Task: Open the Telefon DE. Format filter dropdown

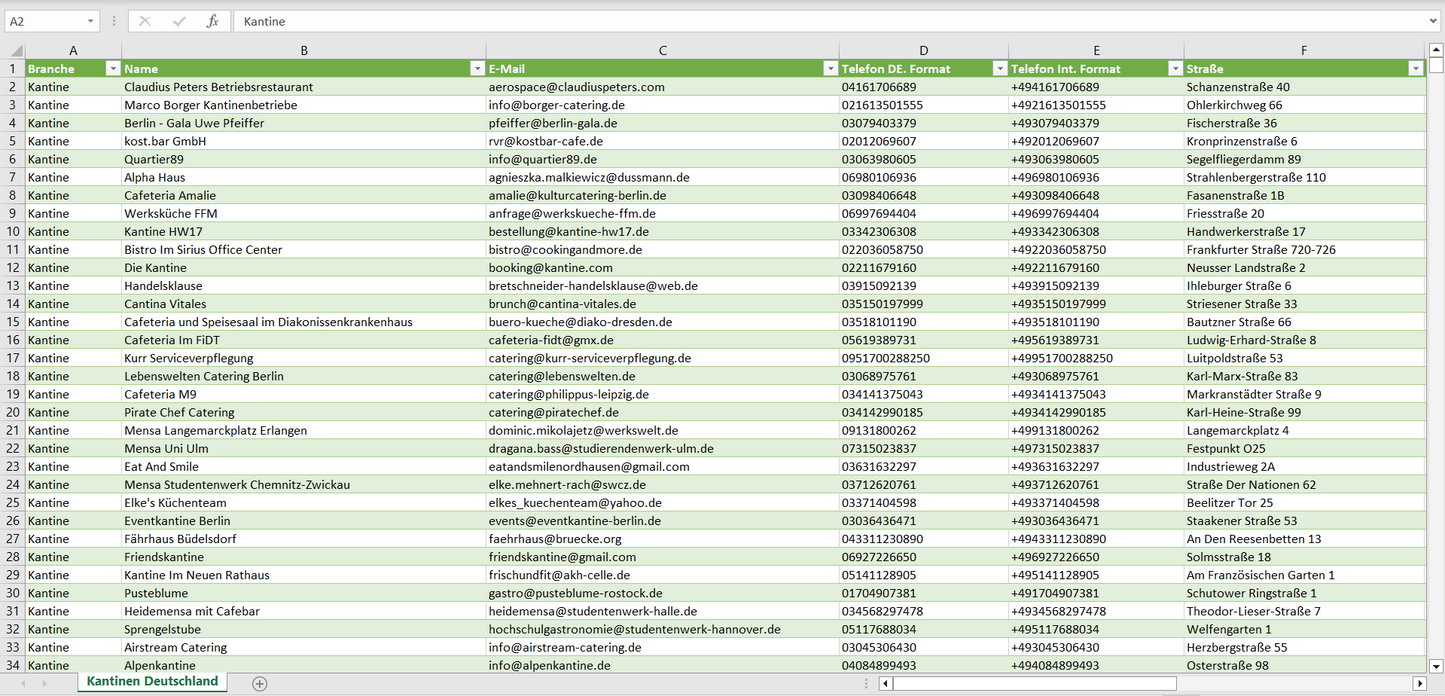Action: pos(998,69)
